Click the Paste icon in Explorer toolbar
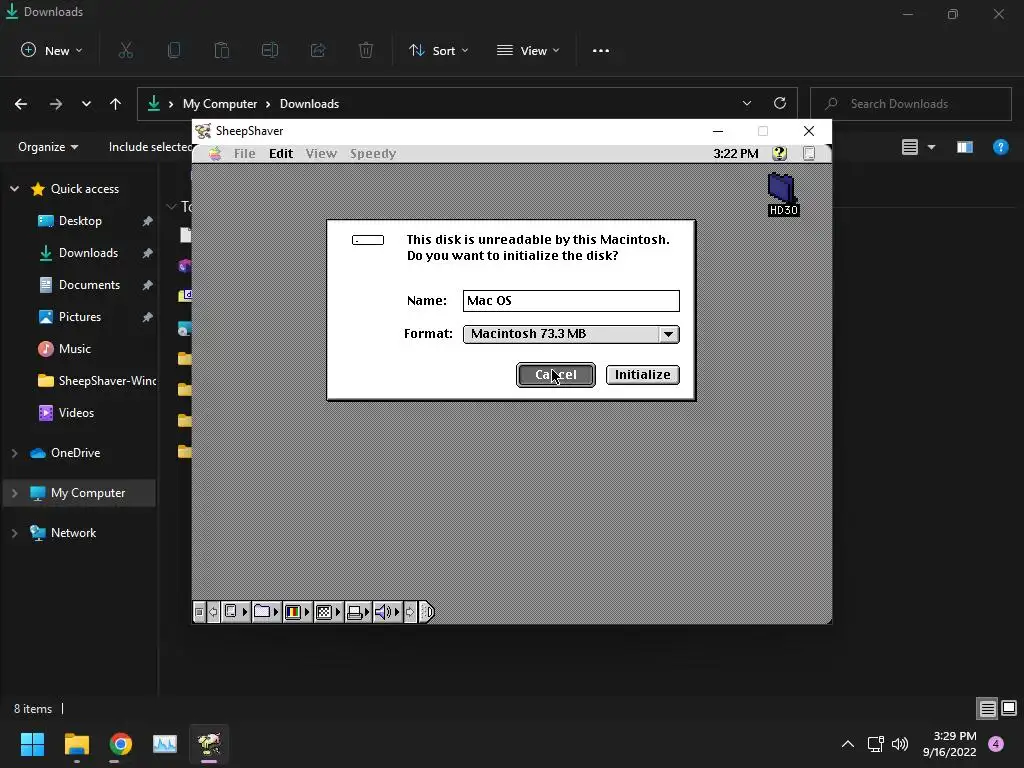The width and height of the screenshot is (1024, 768). 222,50
